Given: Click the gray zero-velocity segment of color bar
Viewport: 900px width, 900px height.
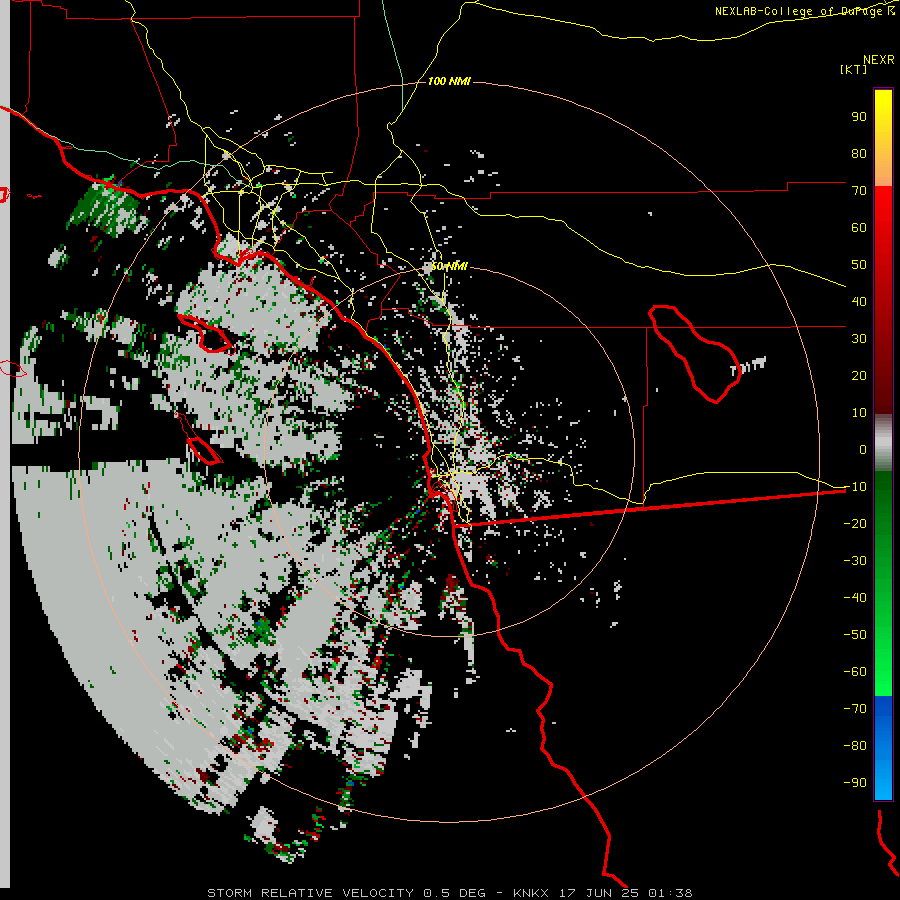Looking at the screenshot, I should (x=883, y=443).
